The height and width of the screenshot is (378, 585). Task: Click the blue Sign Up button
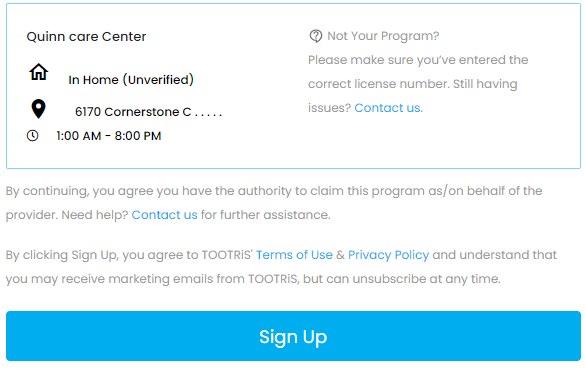[x=293, y=336]
